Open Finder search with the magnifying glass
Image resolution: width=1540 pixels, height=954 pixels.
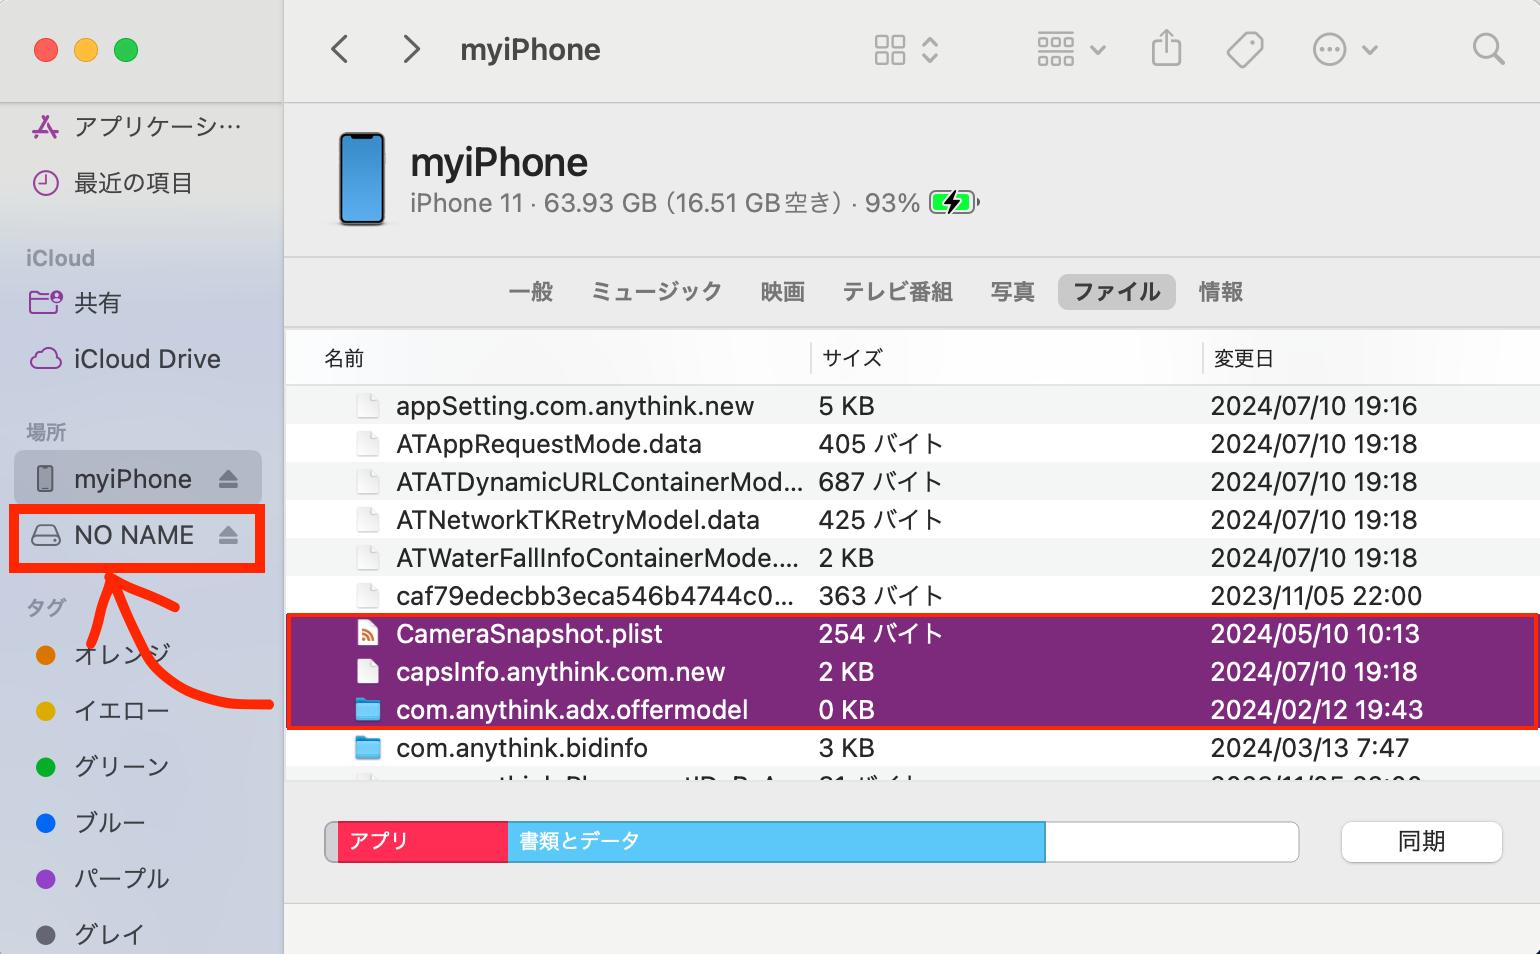point(1487,48)
